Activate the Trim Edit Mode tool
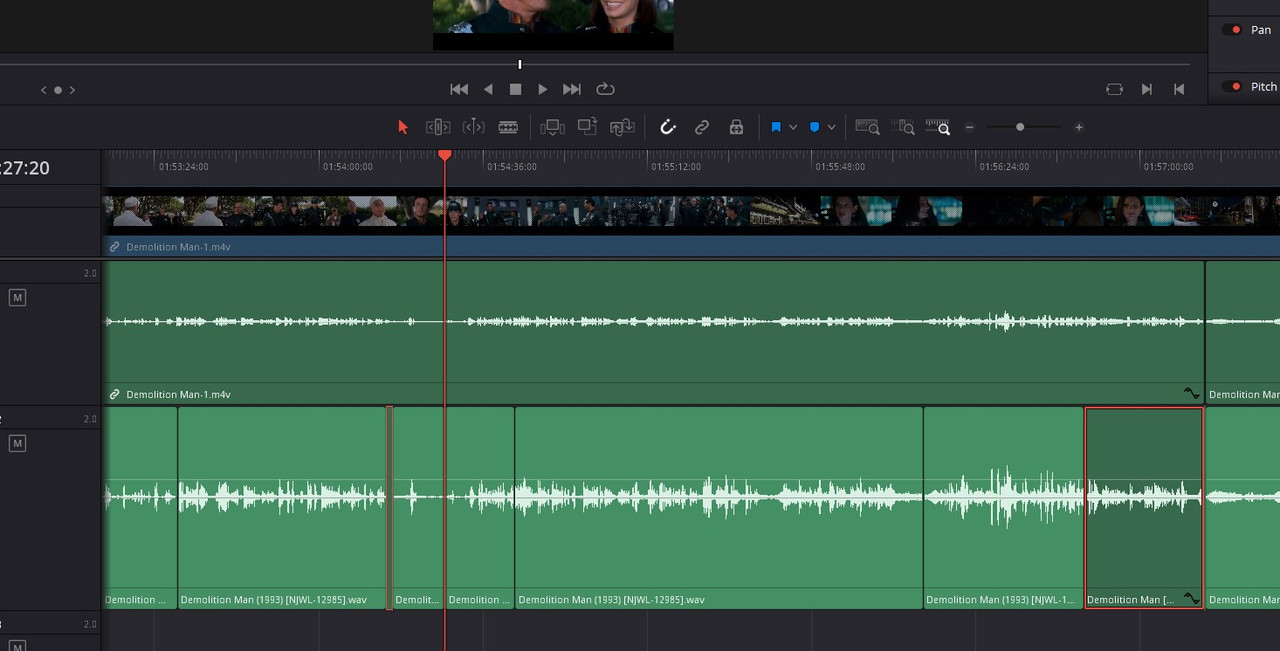Screen dimensions: 1280x651 point(438,127)
